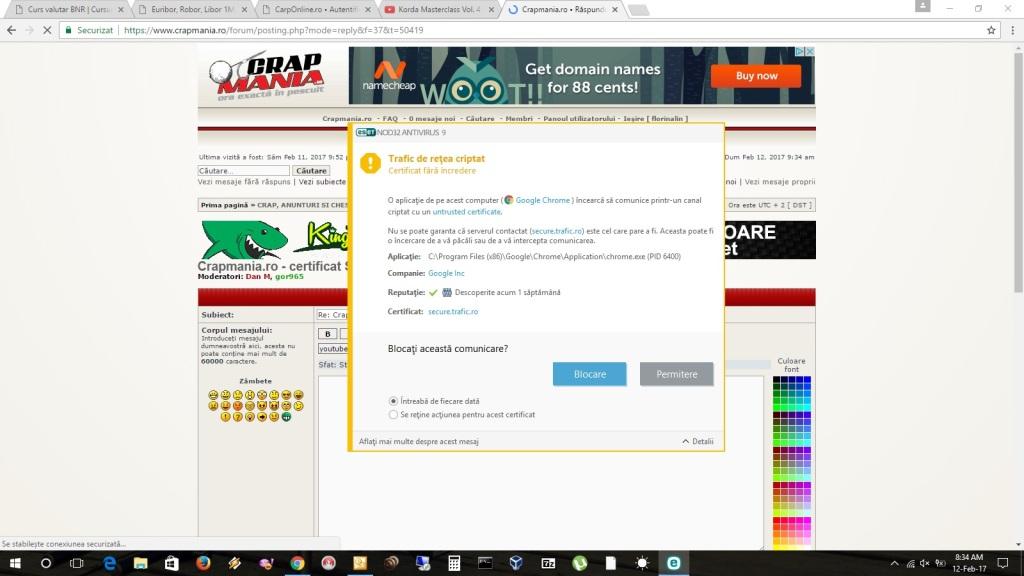
Task: Switch to the CarpOnline.ro tab
Action: click(313, 10)
